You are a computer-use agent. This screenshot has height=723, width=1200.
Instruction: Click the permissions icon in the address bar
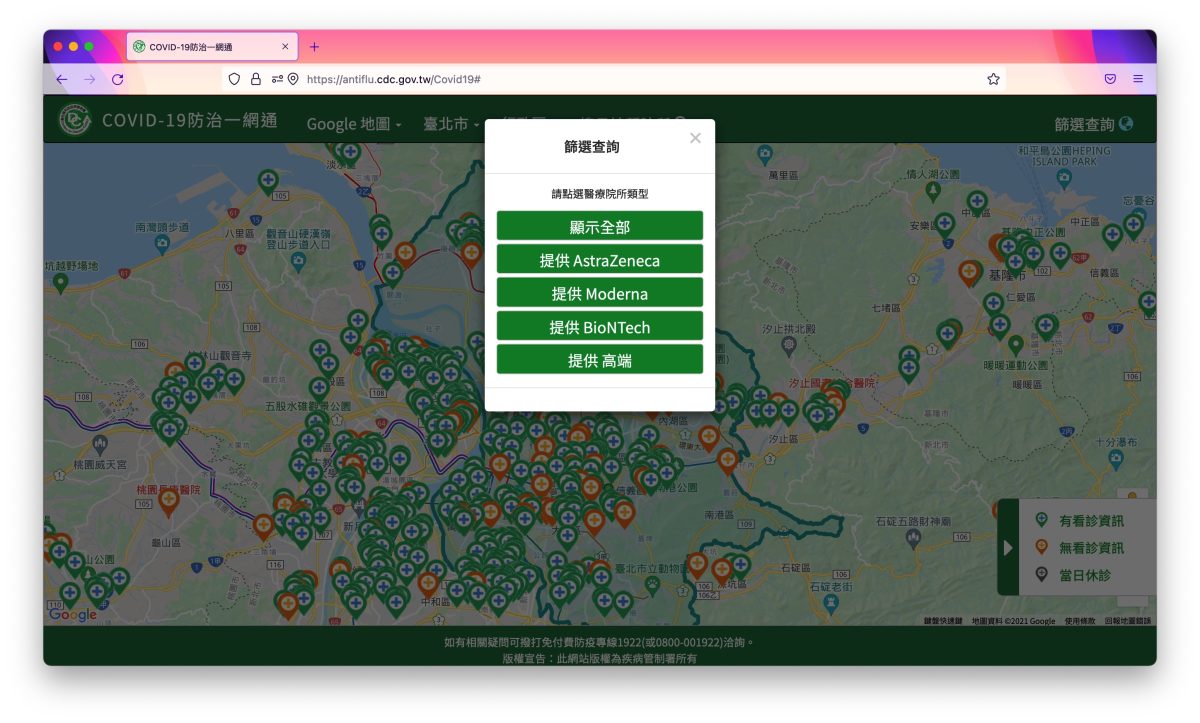pos(275,79)
